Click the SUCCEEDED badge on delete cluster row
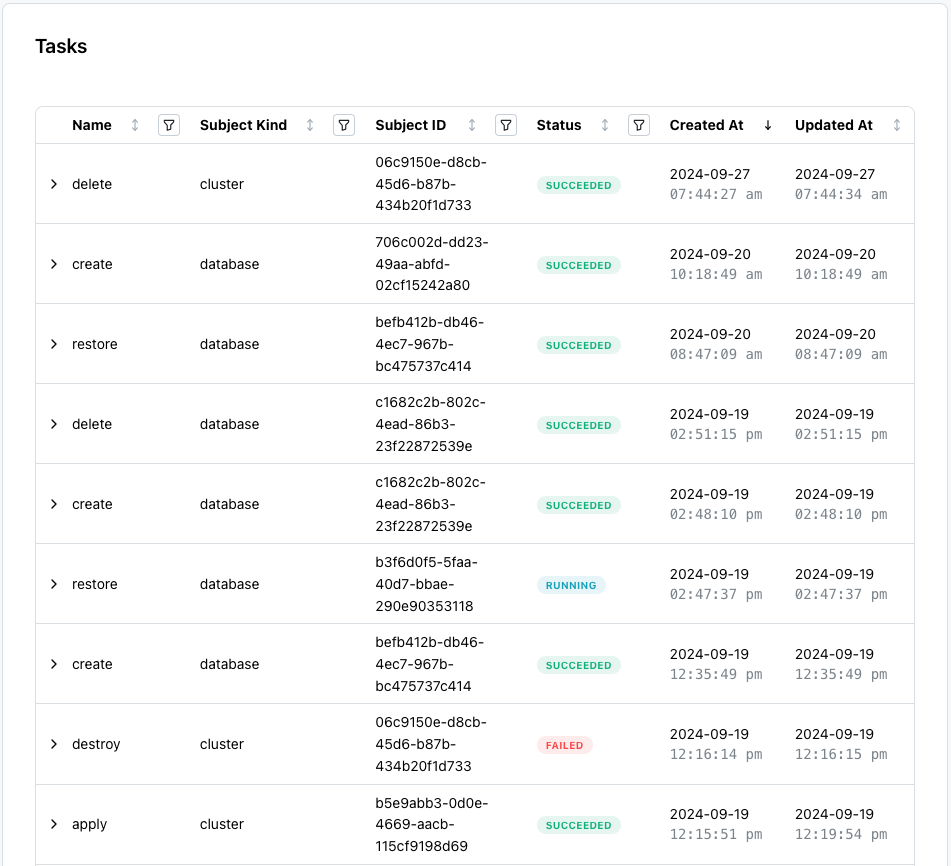This screenshot has height=866, width=951. 579,185
